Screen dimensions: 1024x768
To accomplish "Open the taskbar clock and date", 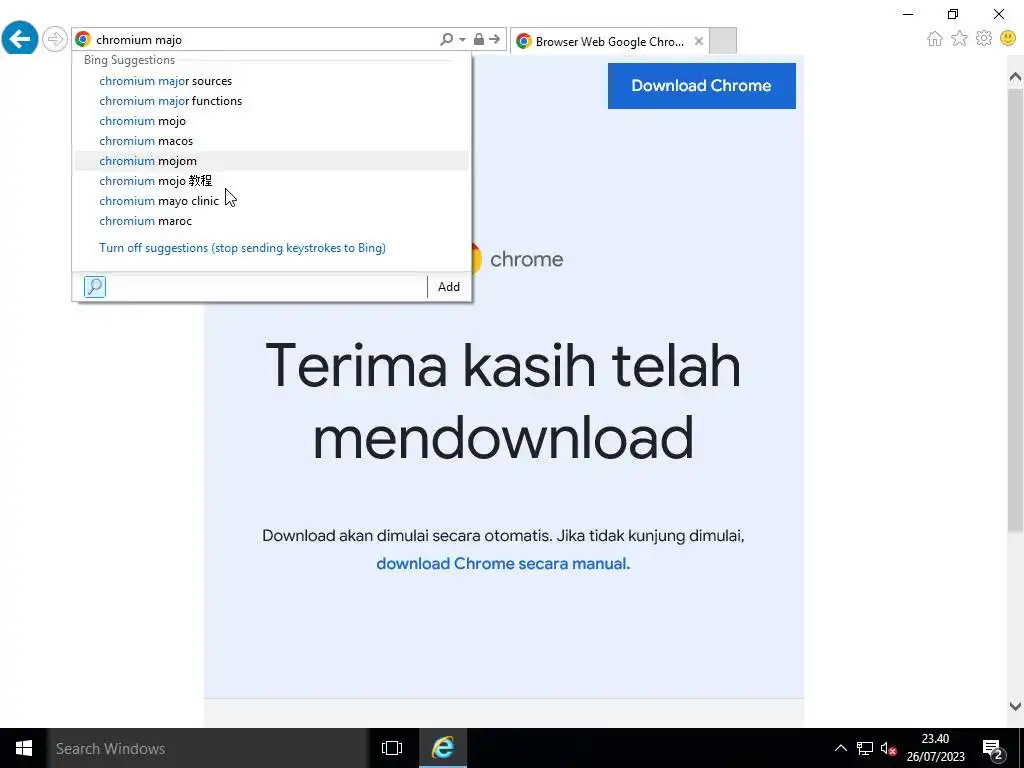I will point(935,748).
